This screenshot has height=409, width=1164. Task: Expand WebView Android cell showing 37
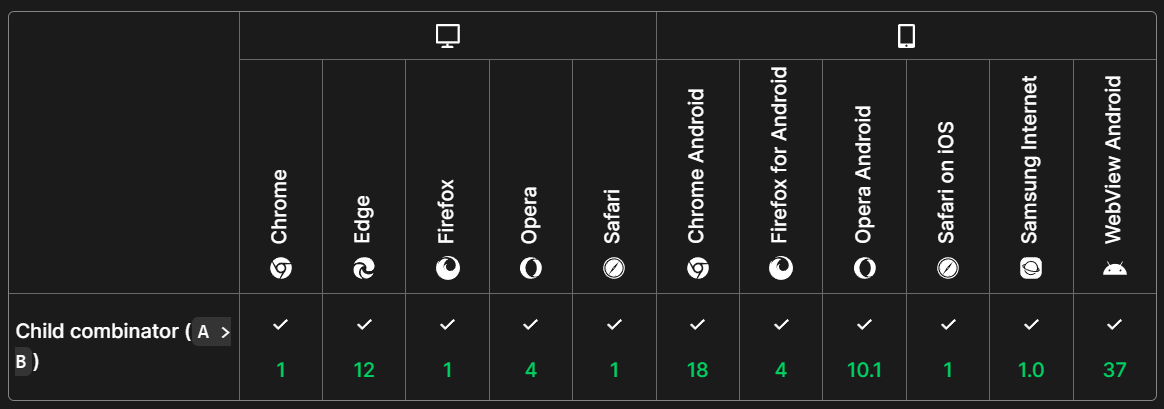(x=1114, y=348)
